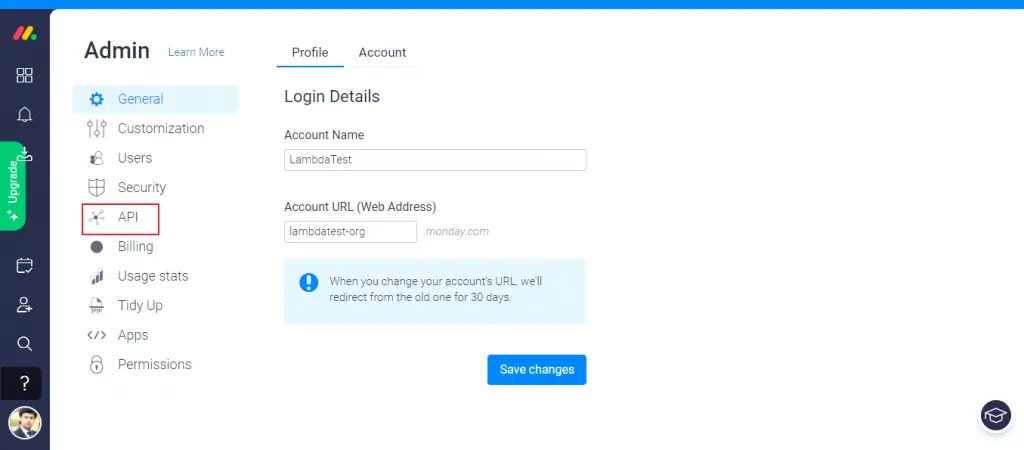Follow the Learn More link
Screen dimensions: 1024x450
[196, 52]
